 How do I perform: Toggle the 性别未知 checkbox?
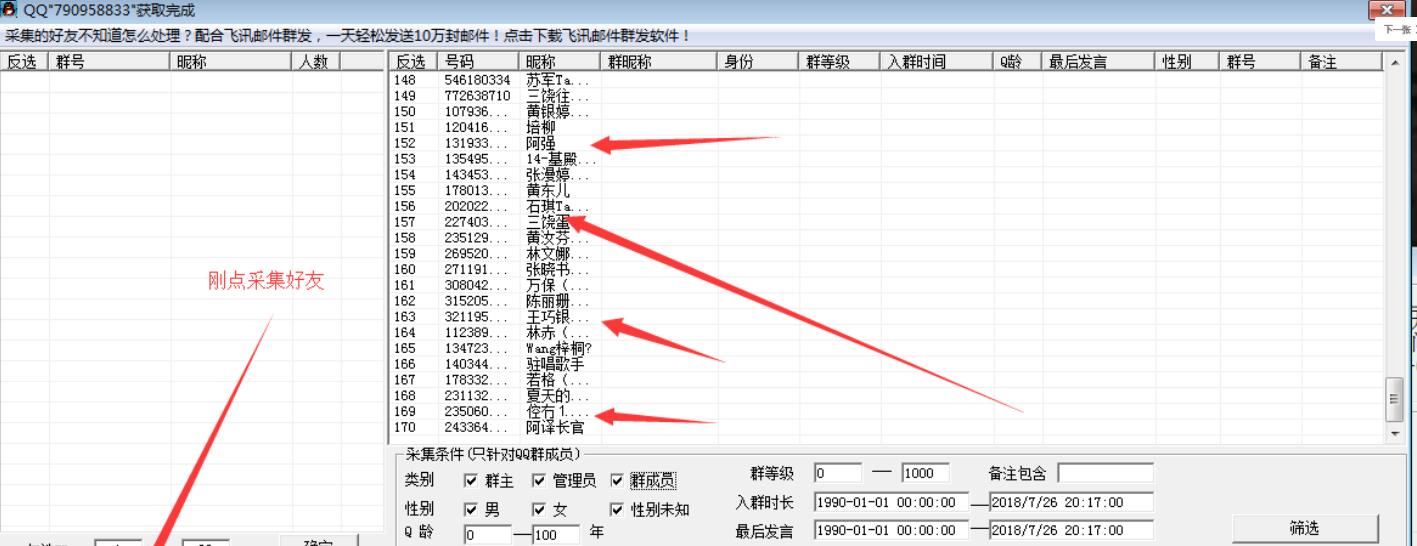click(617, 509)
